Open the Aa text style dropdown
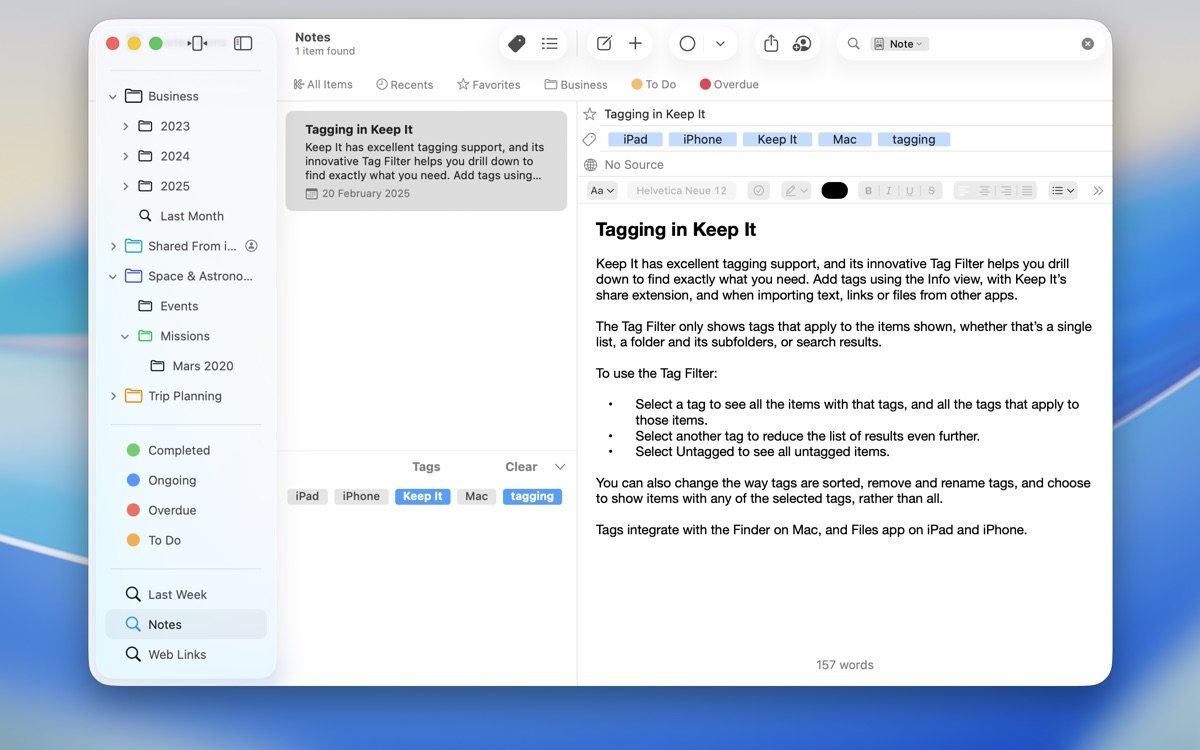1200x750 pixels. click(x=602, y=191)
